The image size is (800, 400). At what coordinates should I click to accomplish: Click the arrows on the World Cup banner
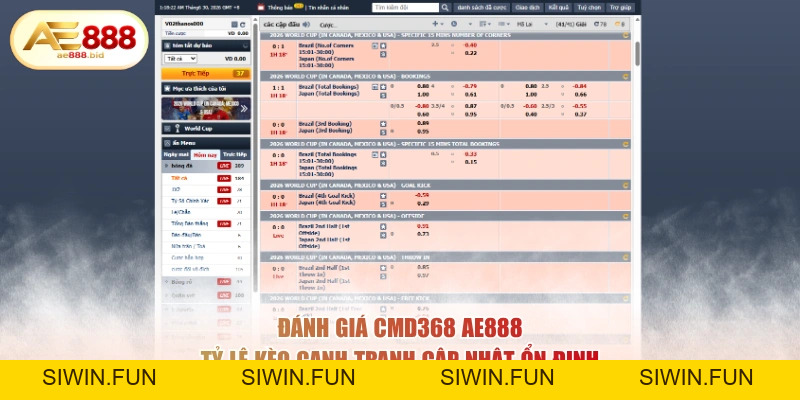coord(244,108)
